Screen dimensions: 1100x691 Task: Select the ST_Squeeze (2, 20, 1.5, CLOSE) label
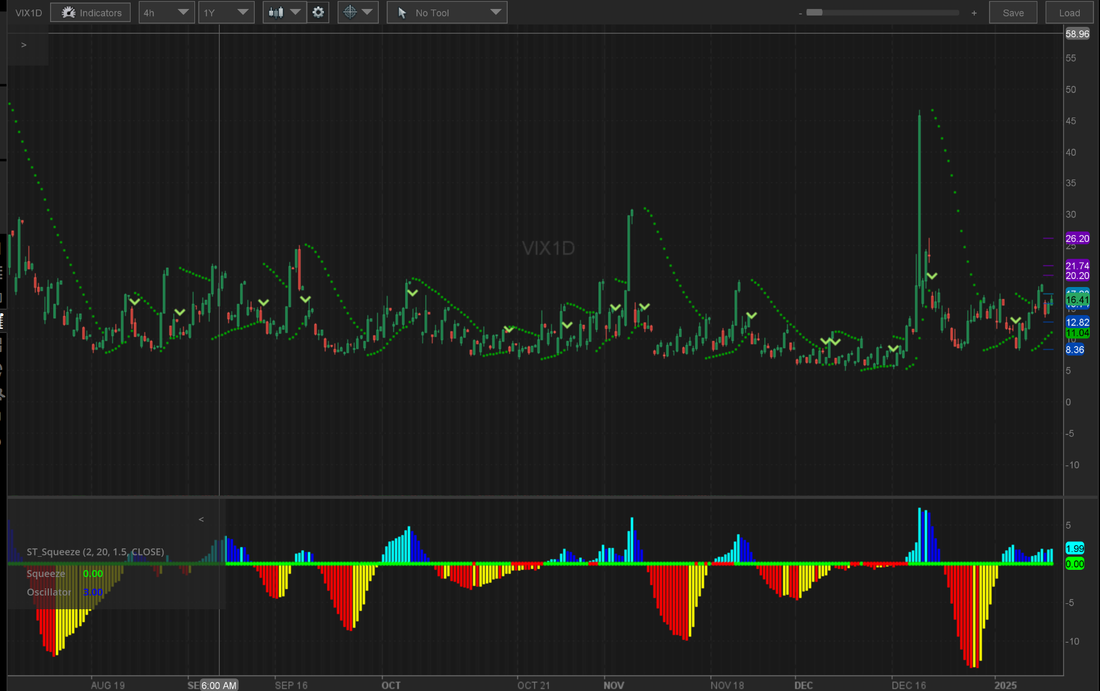point(95,552)
